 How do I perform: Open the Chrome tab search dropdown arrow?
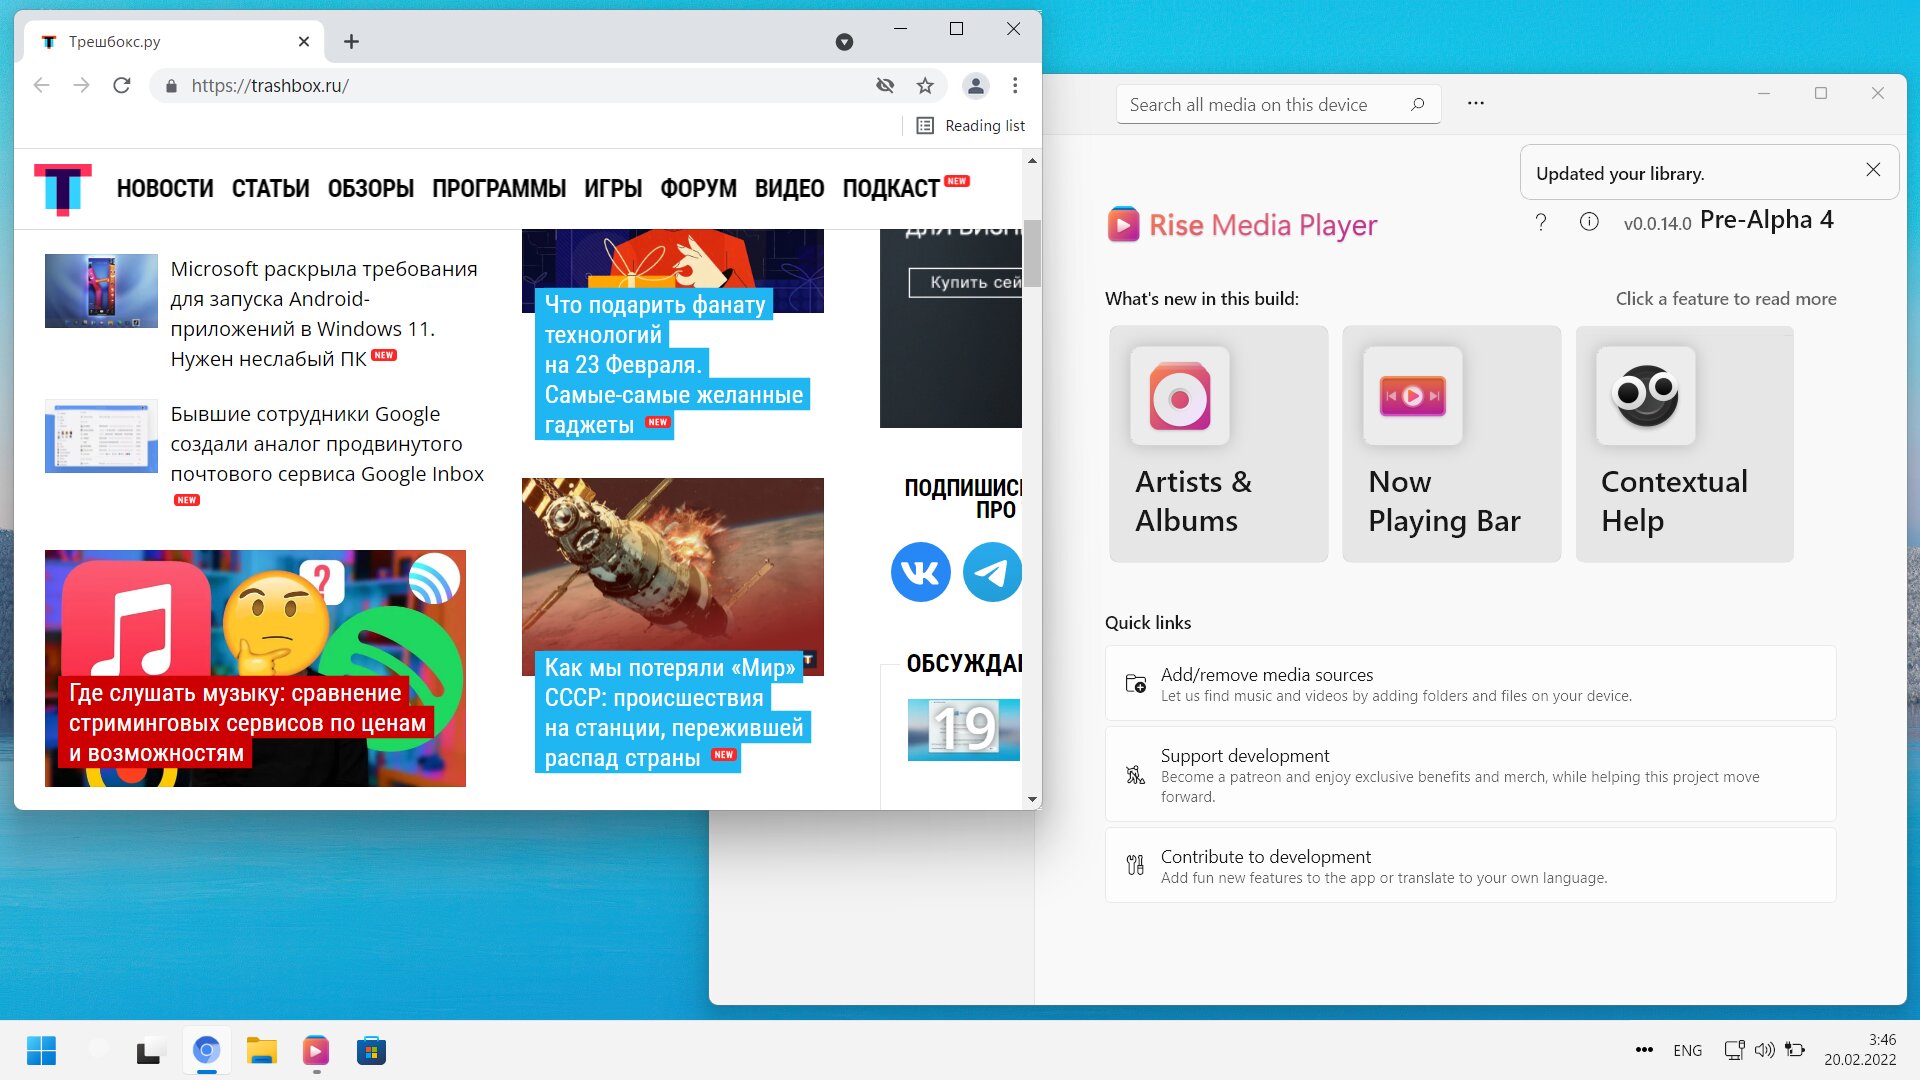[x=845, y=42]
